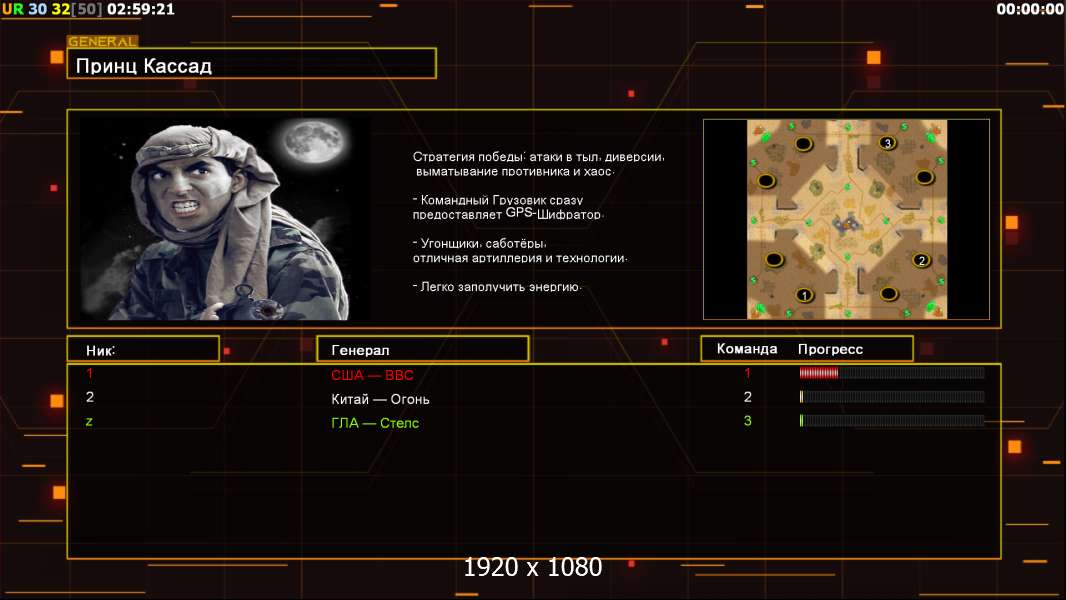Click the UR indicator in the corner

click(13, 9)
